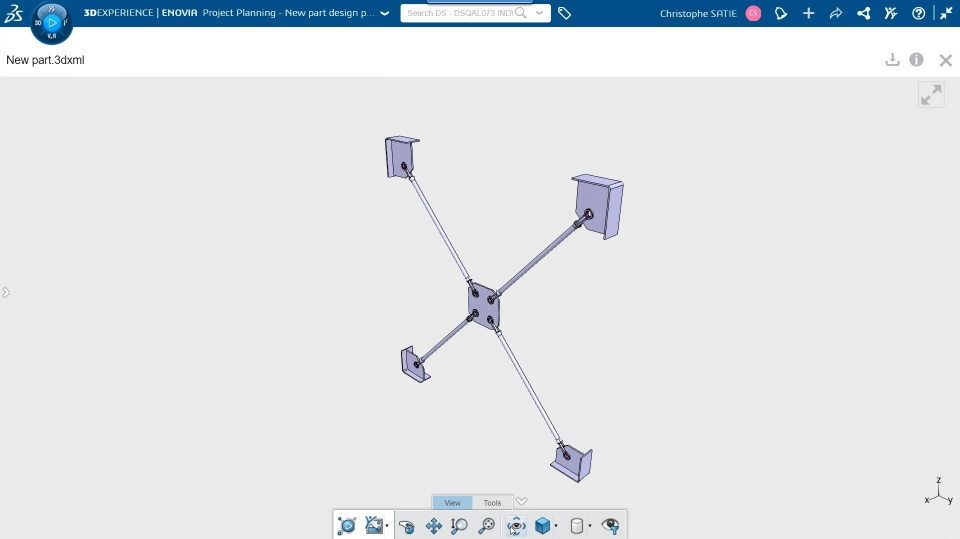This screenshot has height=539, width=960.
Task: Open the blue cube view dropdown arrow
Action: pyautogui.click(x=556, y=526)
